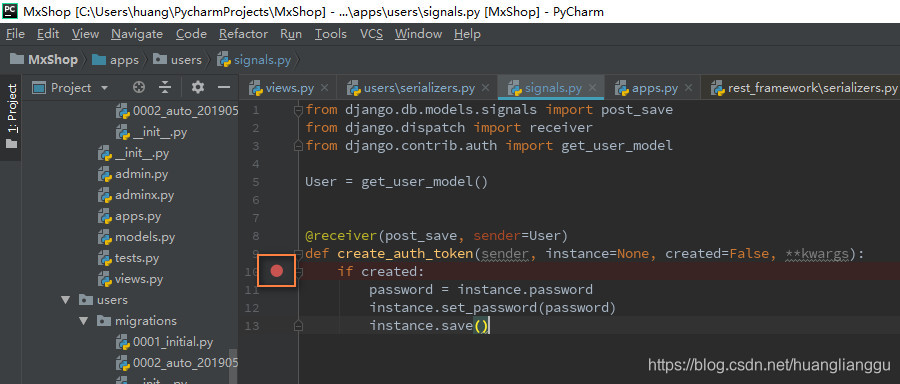Viewport: 900px width, 384px height.
Task: Click the Project panel scrollbar
Action: coord(233,366)
